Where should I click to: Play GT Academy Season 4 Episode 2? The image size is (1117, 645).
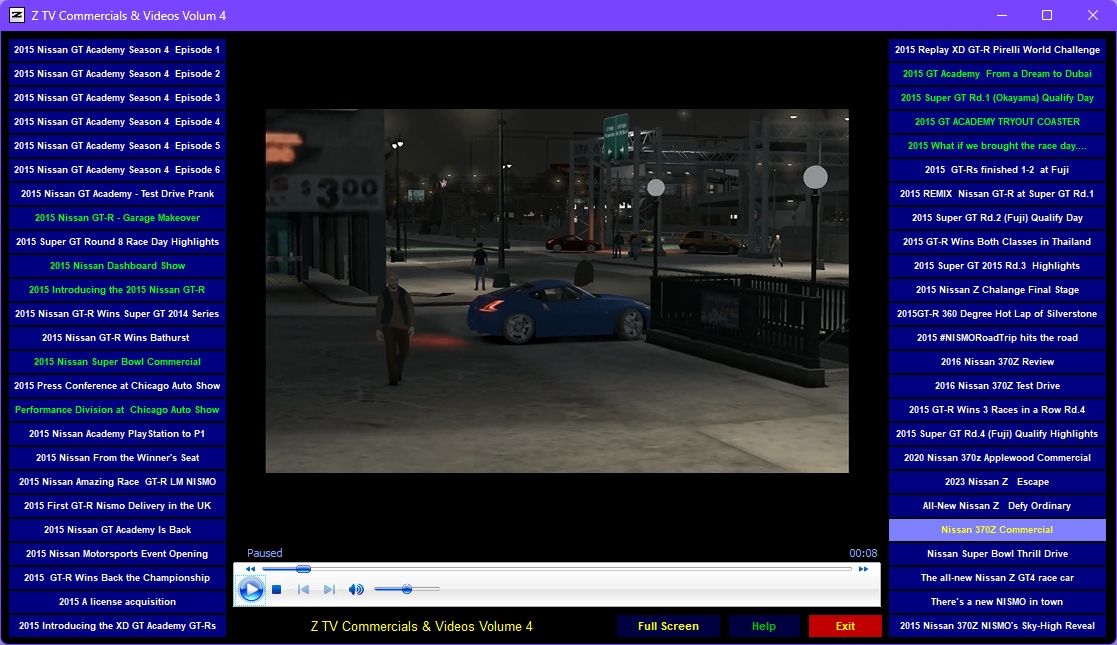118,74
